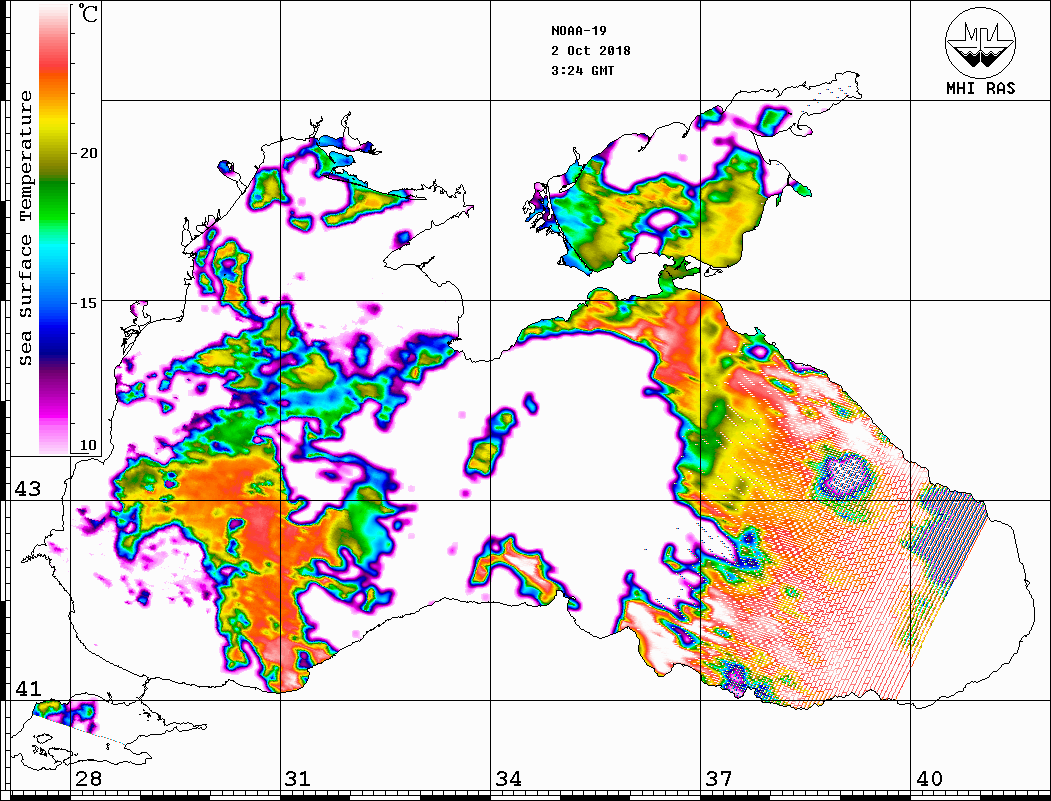
Task: Click the MHI RAS text label
Action: click(x=980, y=89)
